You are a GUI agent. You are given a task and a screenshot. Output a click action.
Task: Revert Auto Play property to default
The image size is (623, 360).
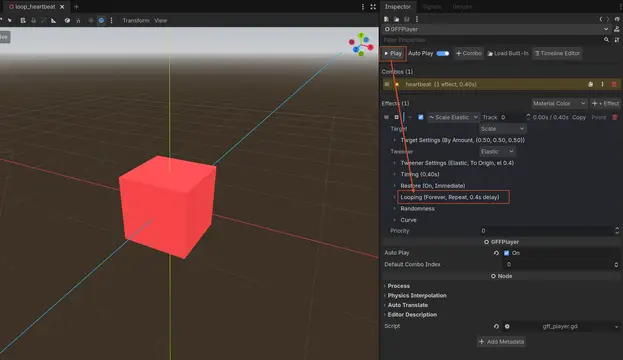tap(496, 253)
